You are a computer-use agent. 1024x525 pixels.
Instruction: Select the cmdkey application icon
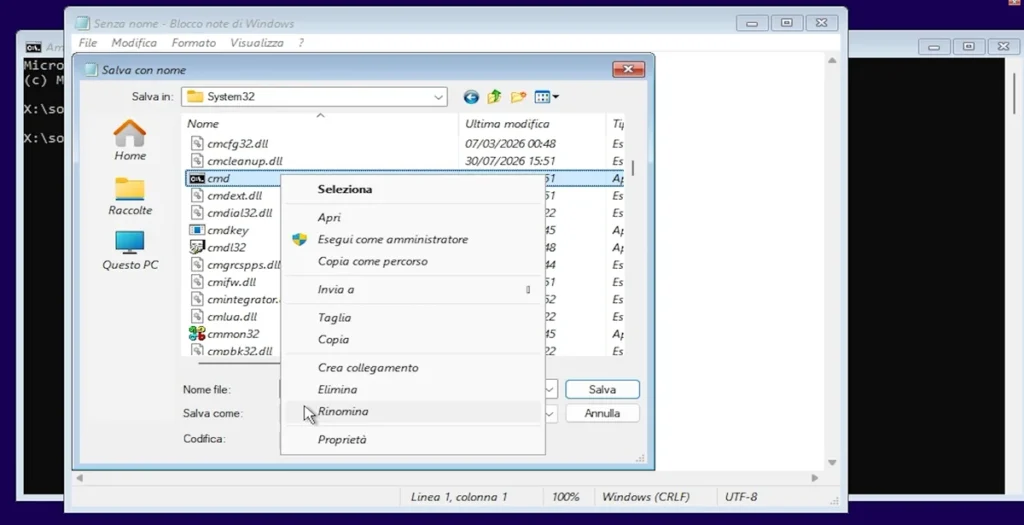coord(197,230)
